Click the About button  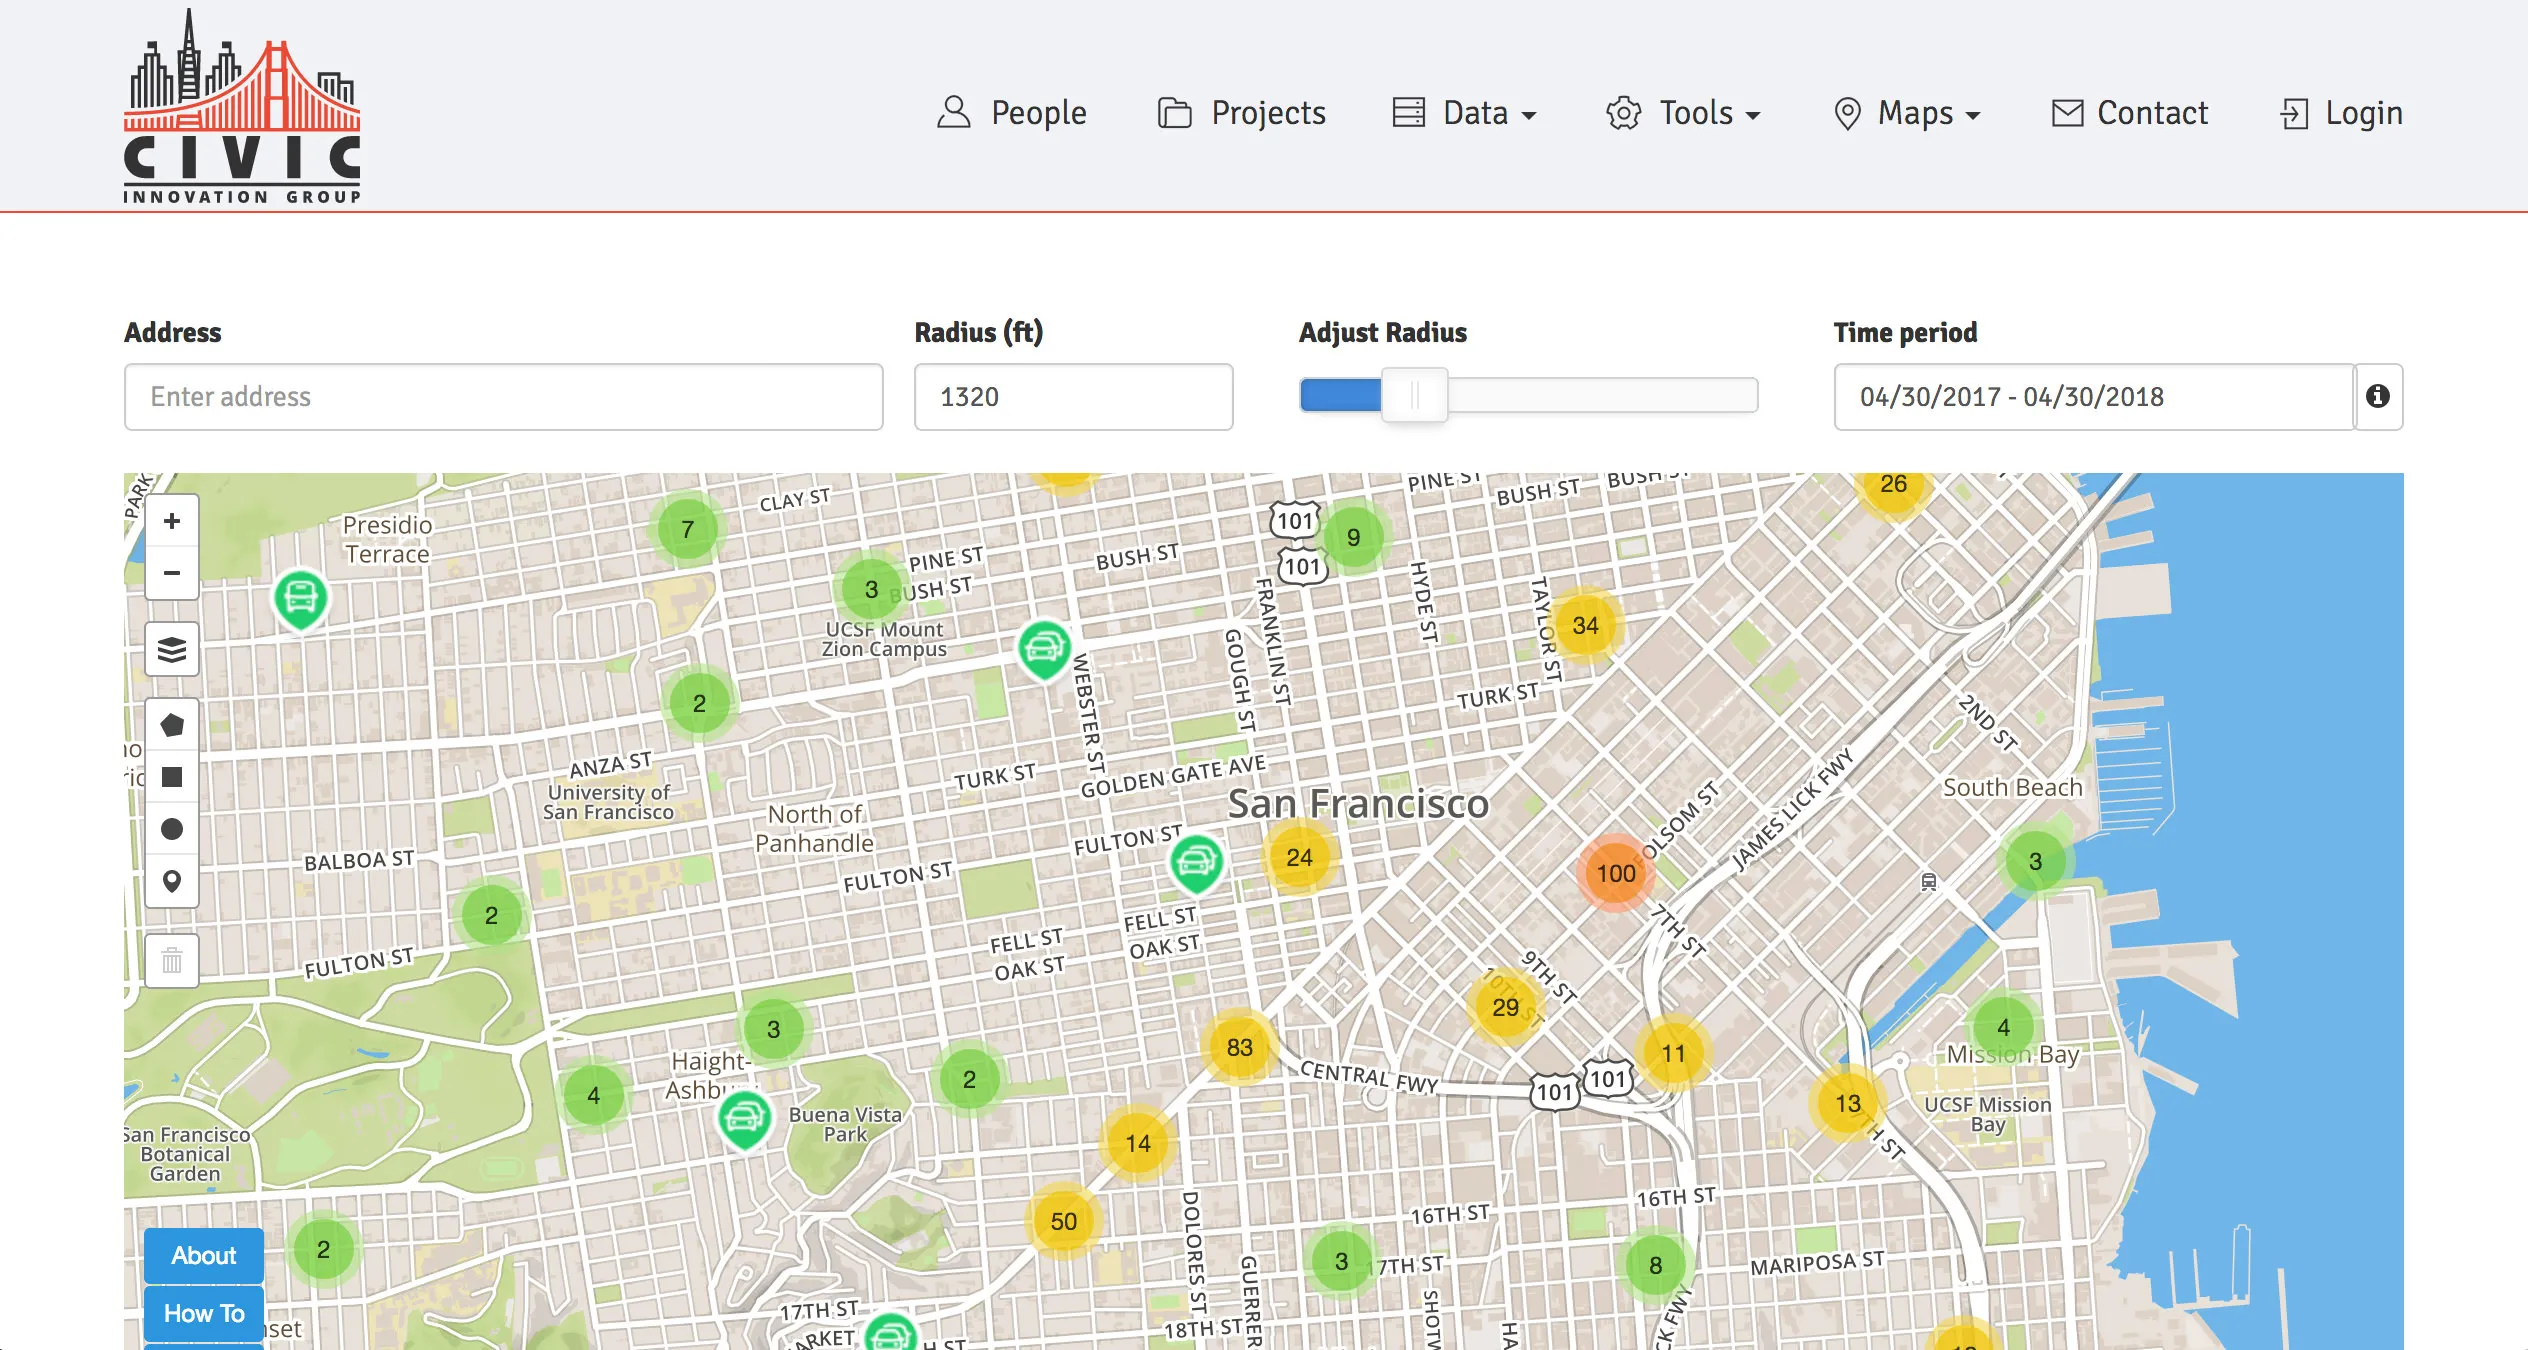tap(203, 1256)
